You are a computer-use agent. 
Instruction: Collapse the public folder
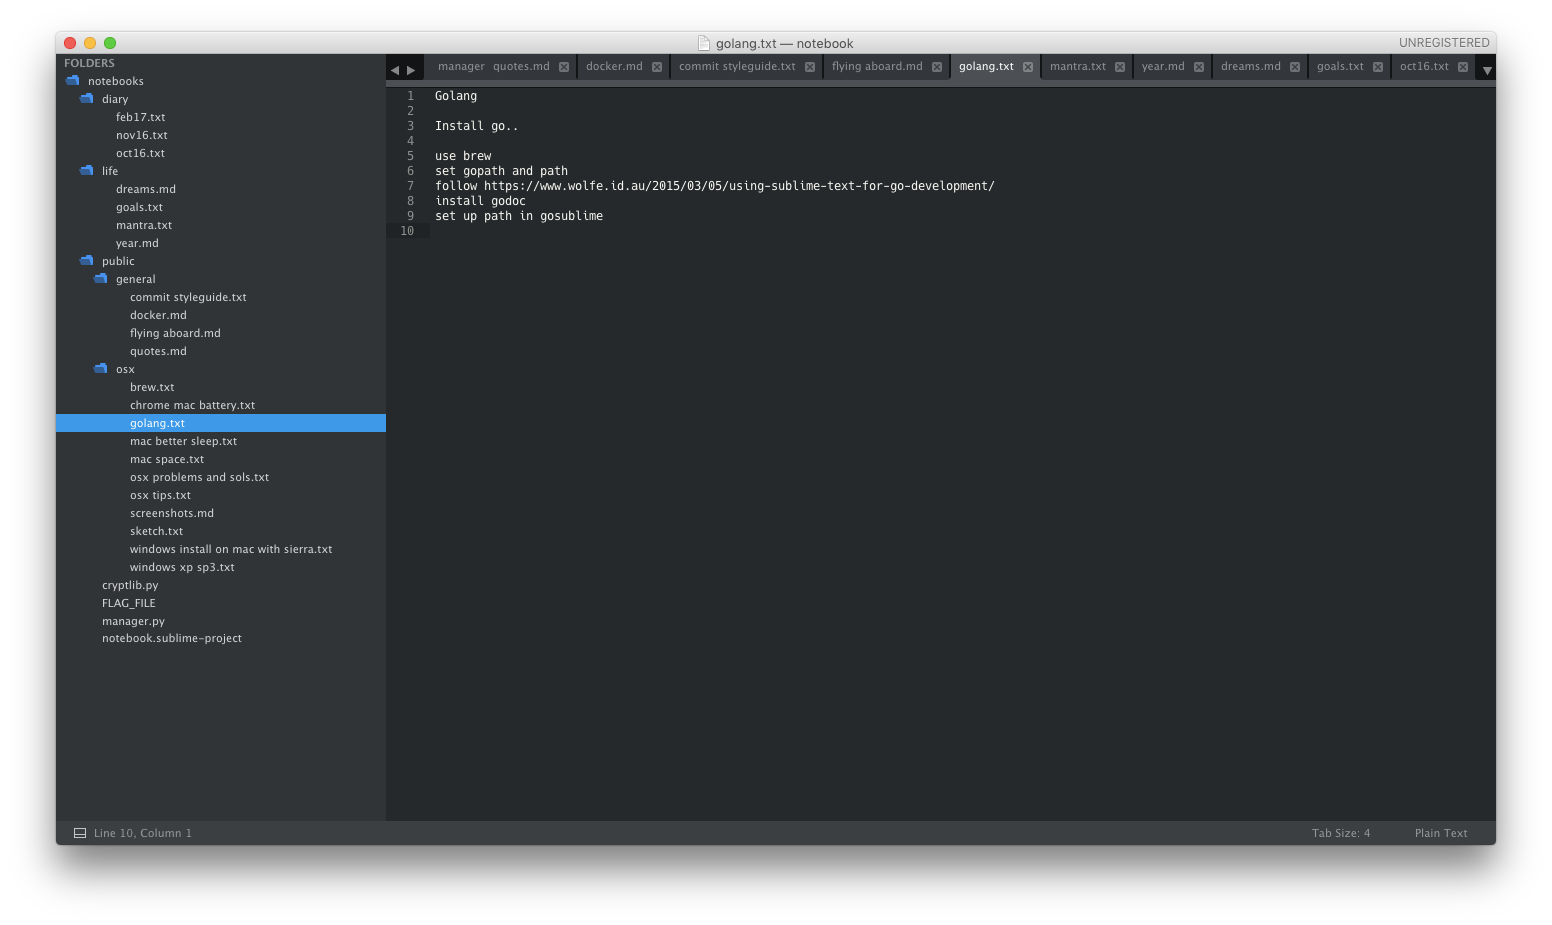pyautogui.click(x=86, y=261)
